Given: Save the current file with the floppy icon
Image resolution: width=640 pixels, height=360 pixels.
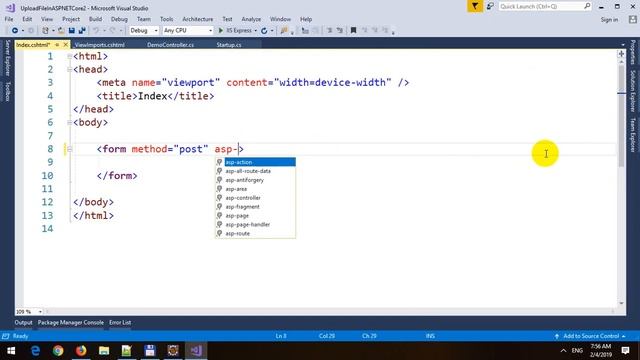Looking at the screenshot, I should click(71, 31).
